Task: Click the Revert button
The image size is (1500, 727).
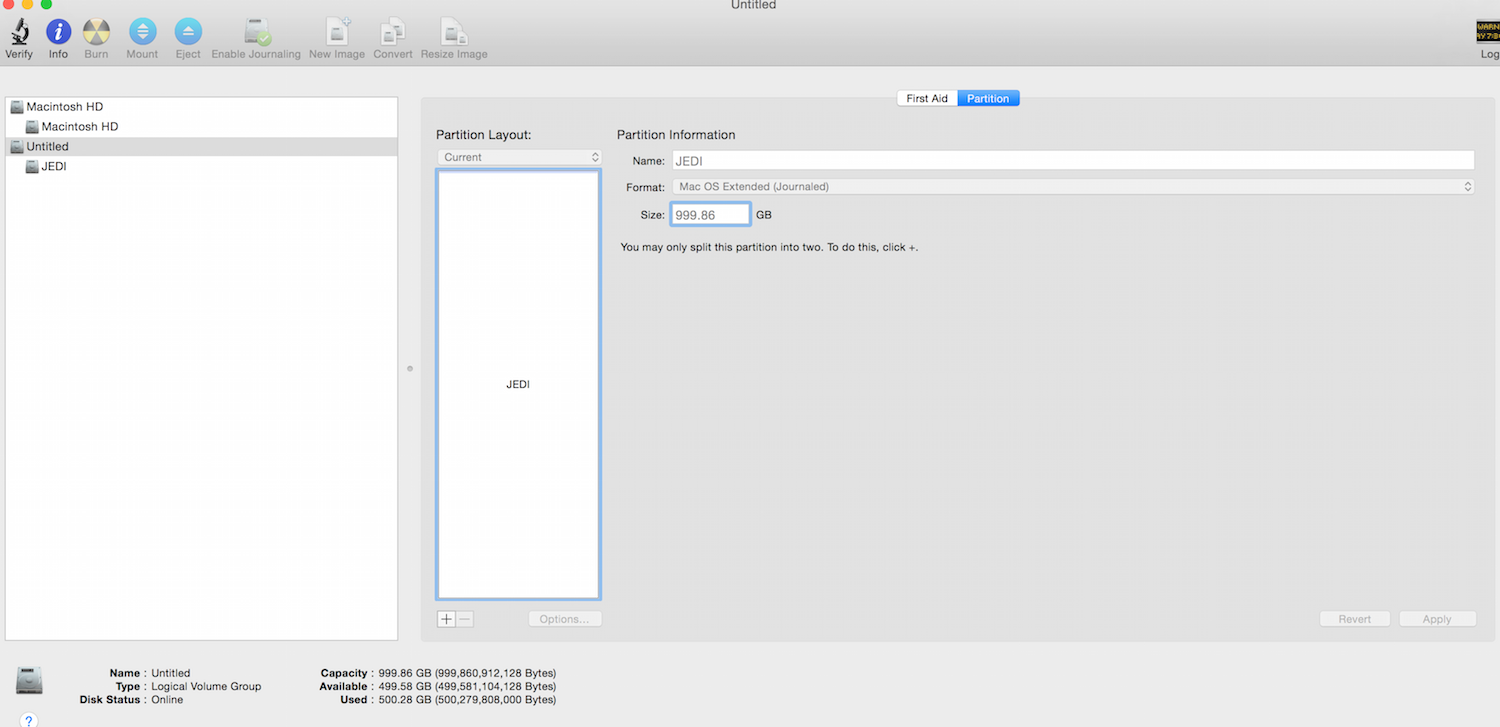Action: pyautogui.click(x=1355, y=619)
